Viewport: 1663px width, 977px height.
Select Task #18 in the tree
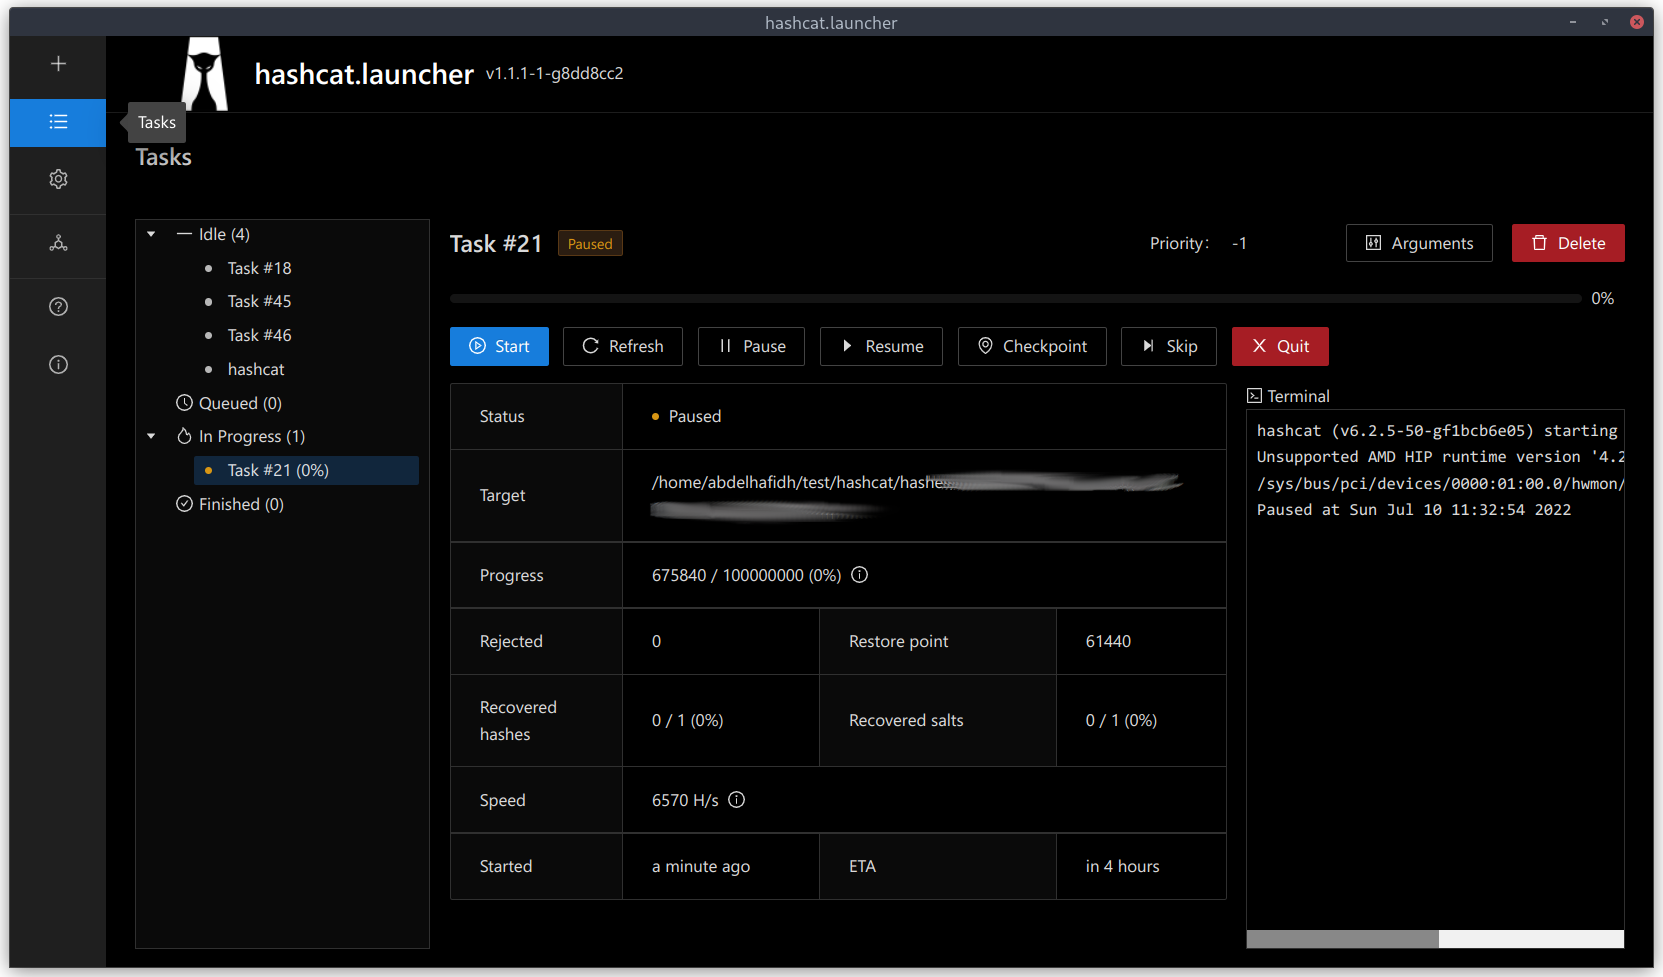[259, 268]
